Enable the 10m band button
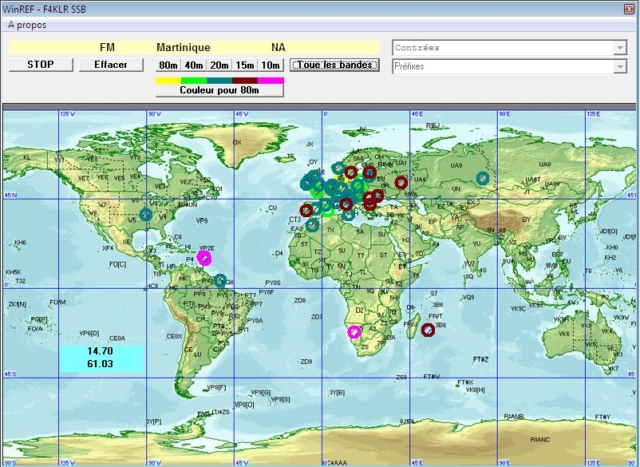640x467 pixels. coord(271,65)
